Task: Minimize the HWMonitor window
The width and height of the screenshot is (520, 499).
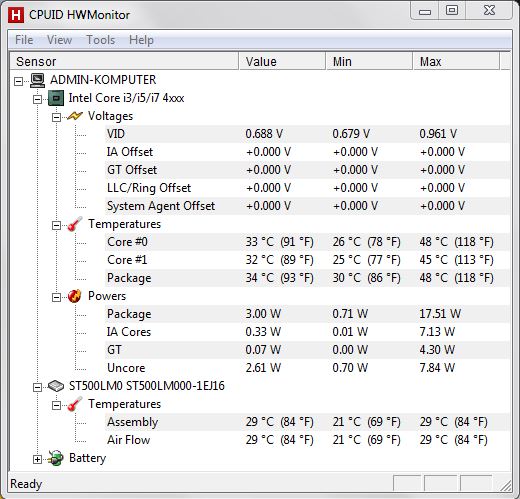Action: point(425,11)
